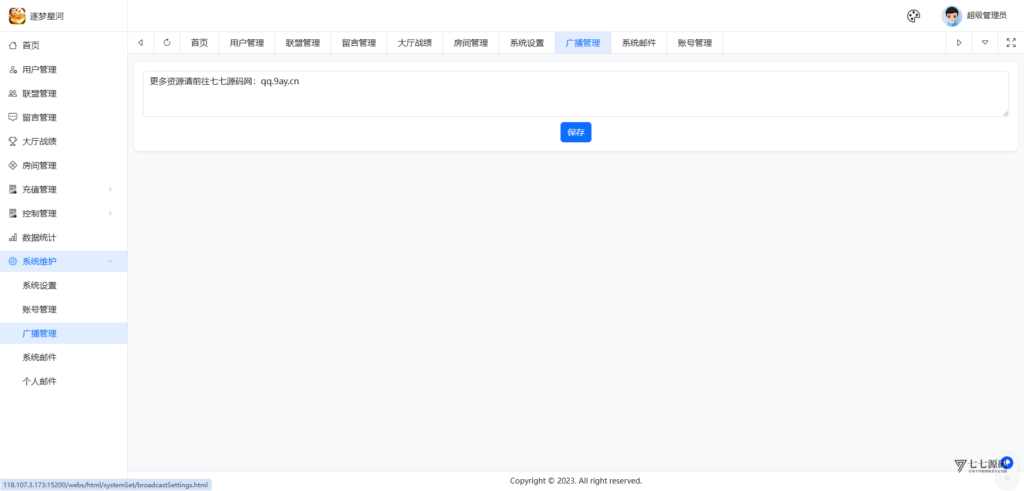1024x491 pixels.
Task: Click the 逐梦星河 title text
Action: [x=47, y=16]
